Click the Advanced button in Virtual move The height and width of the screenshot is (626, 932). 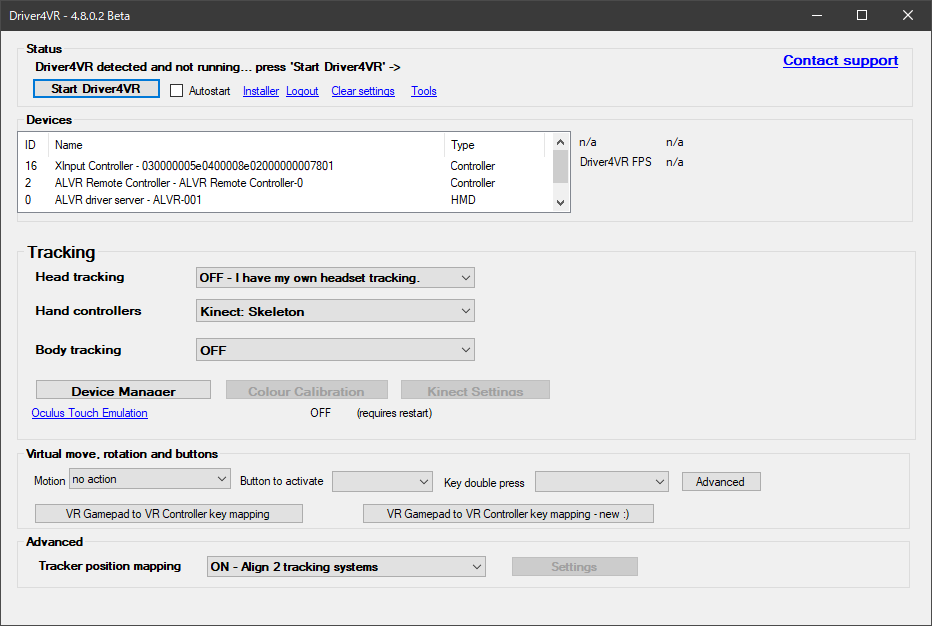point(721,482)
